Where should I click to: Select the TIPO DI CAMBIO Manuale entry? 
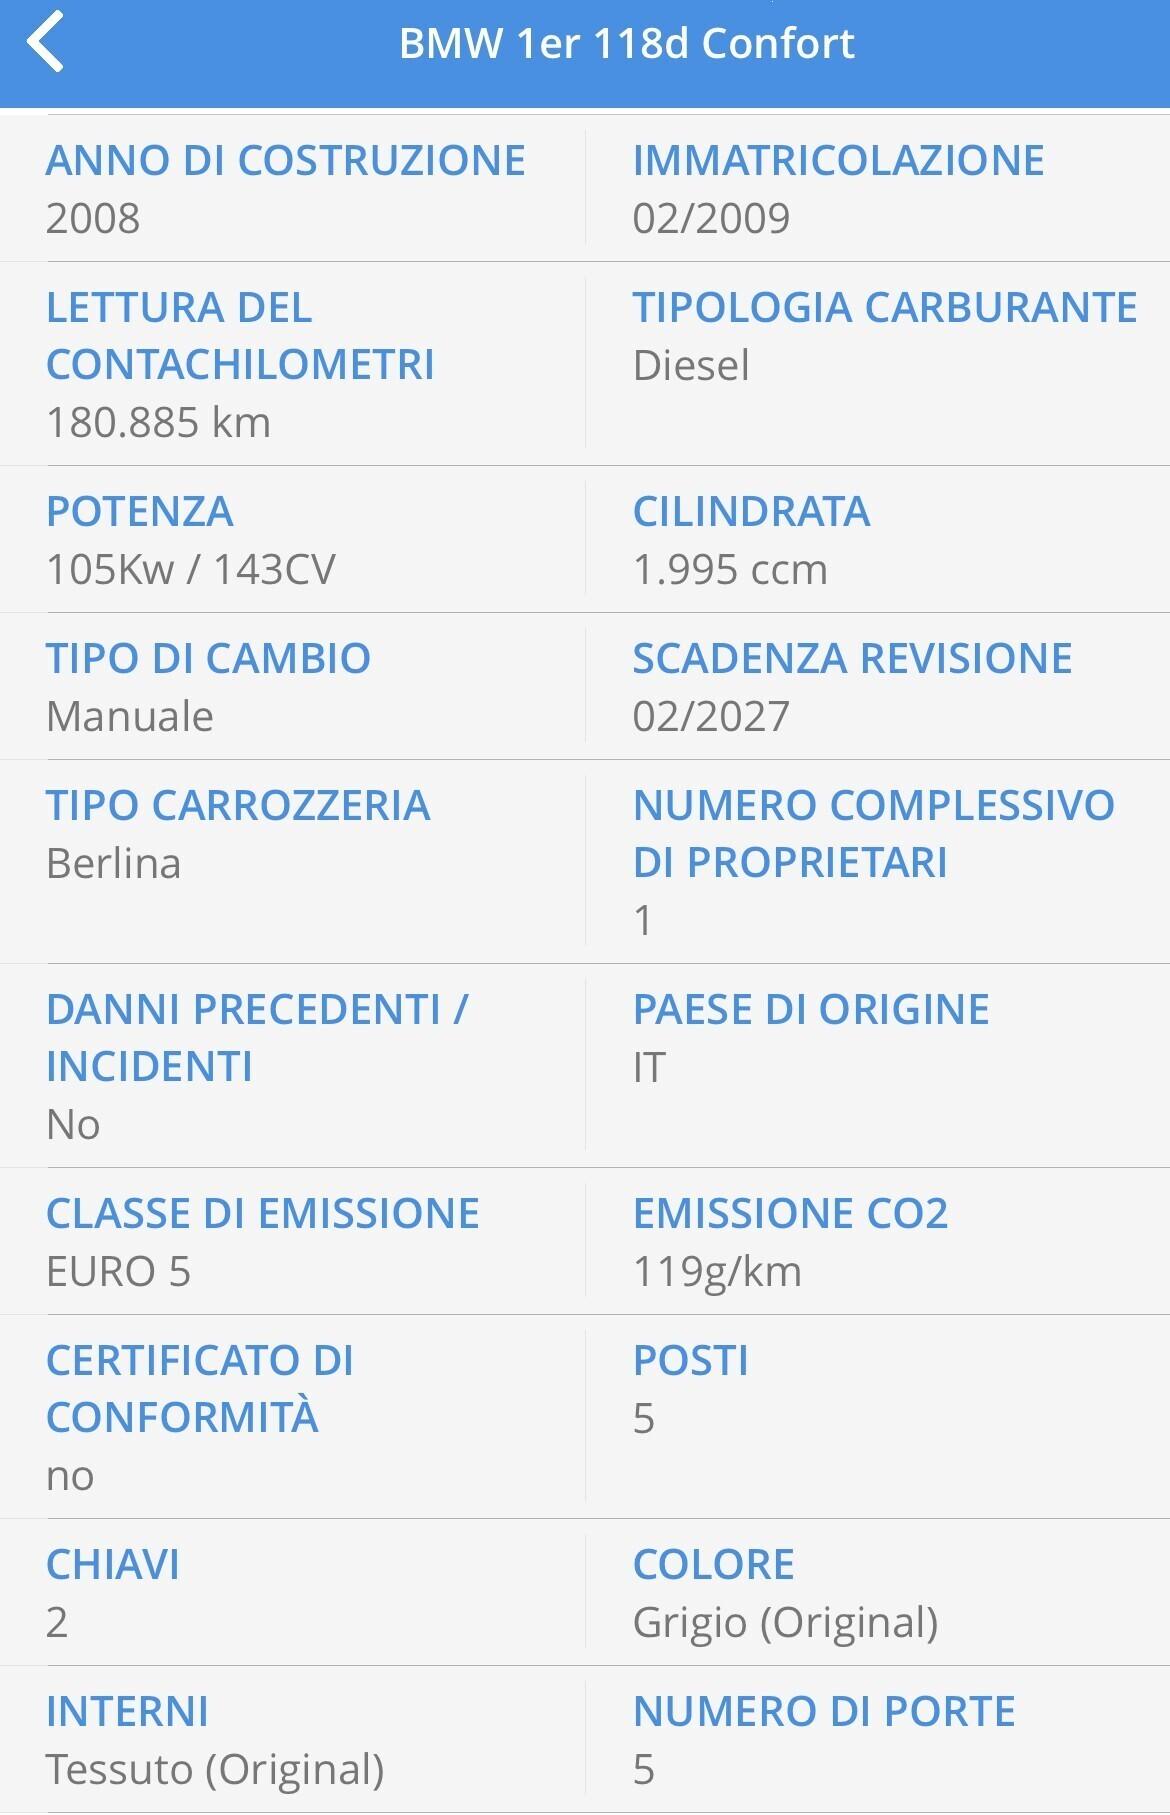pos(210,686)
